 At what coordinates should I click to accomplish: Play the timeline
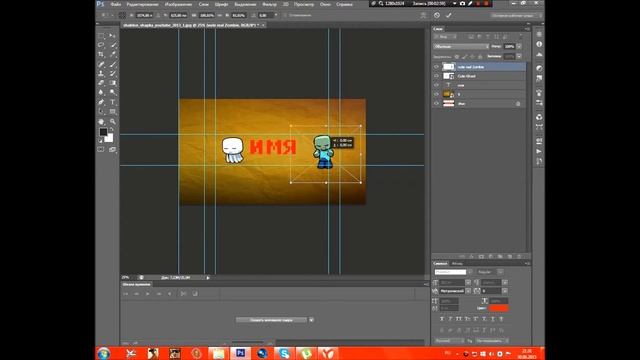pyautogui.click(x=148, y=293)
